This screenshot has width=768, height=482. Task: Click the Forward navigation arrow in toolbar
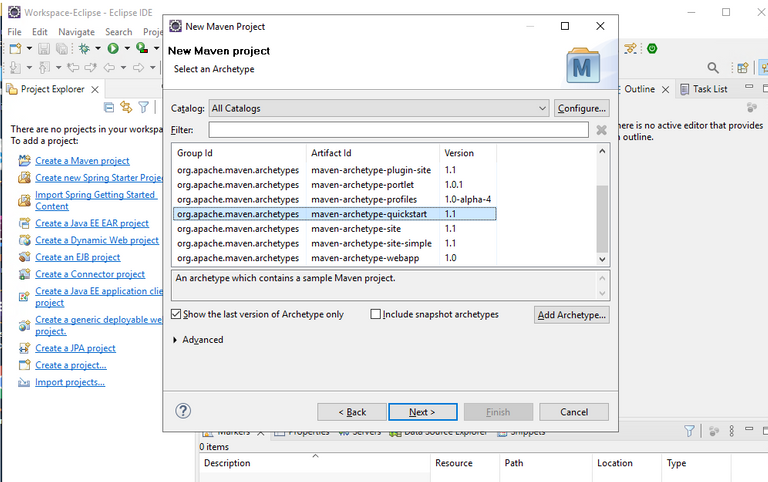pyautogui.click(x=139, y=67)
